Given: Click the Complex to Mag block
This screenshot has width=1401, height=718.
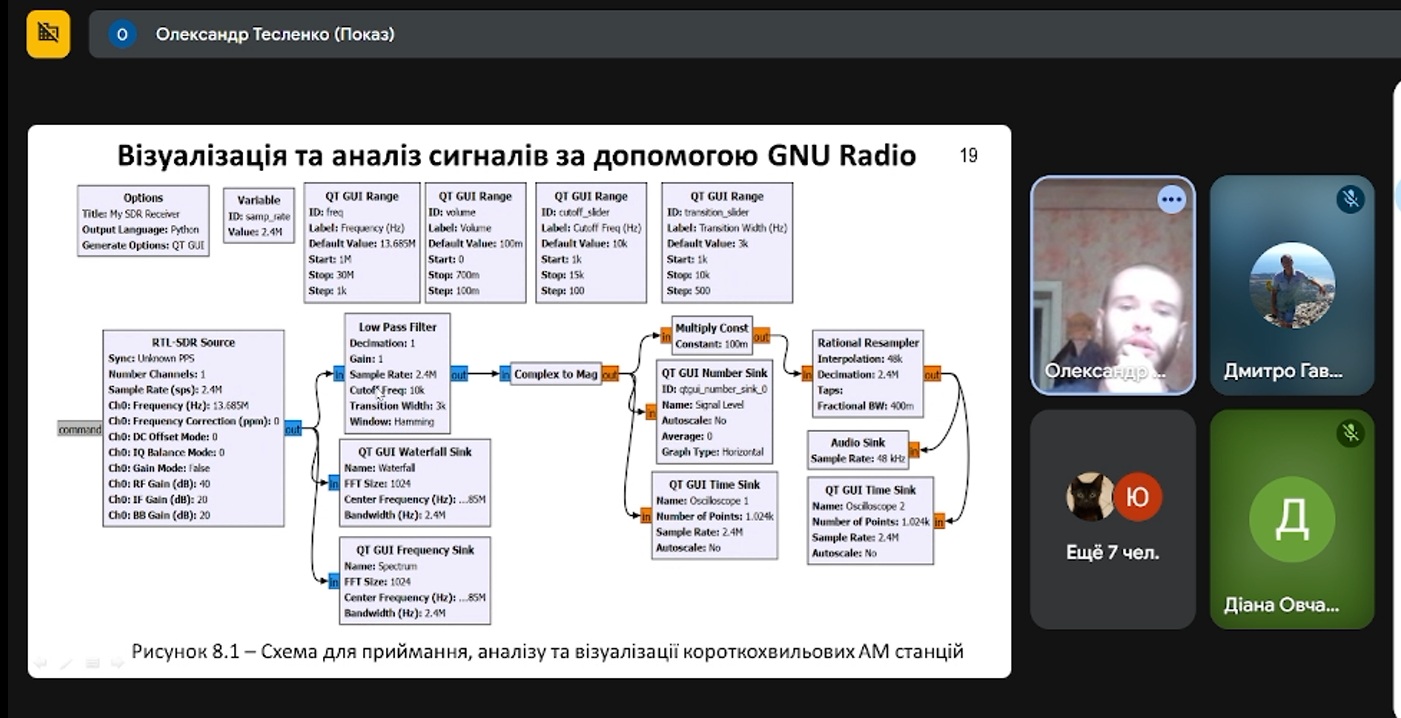Looking at the screenshot, I should click(x=555, y=374).
